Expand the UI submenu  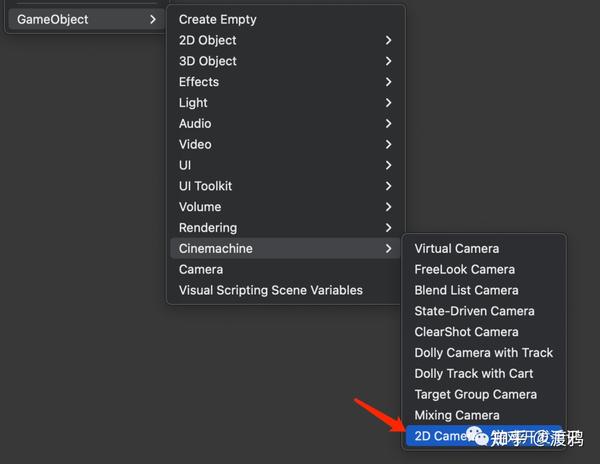click(185, 165)
